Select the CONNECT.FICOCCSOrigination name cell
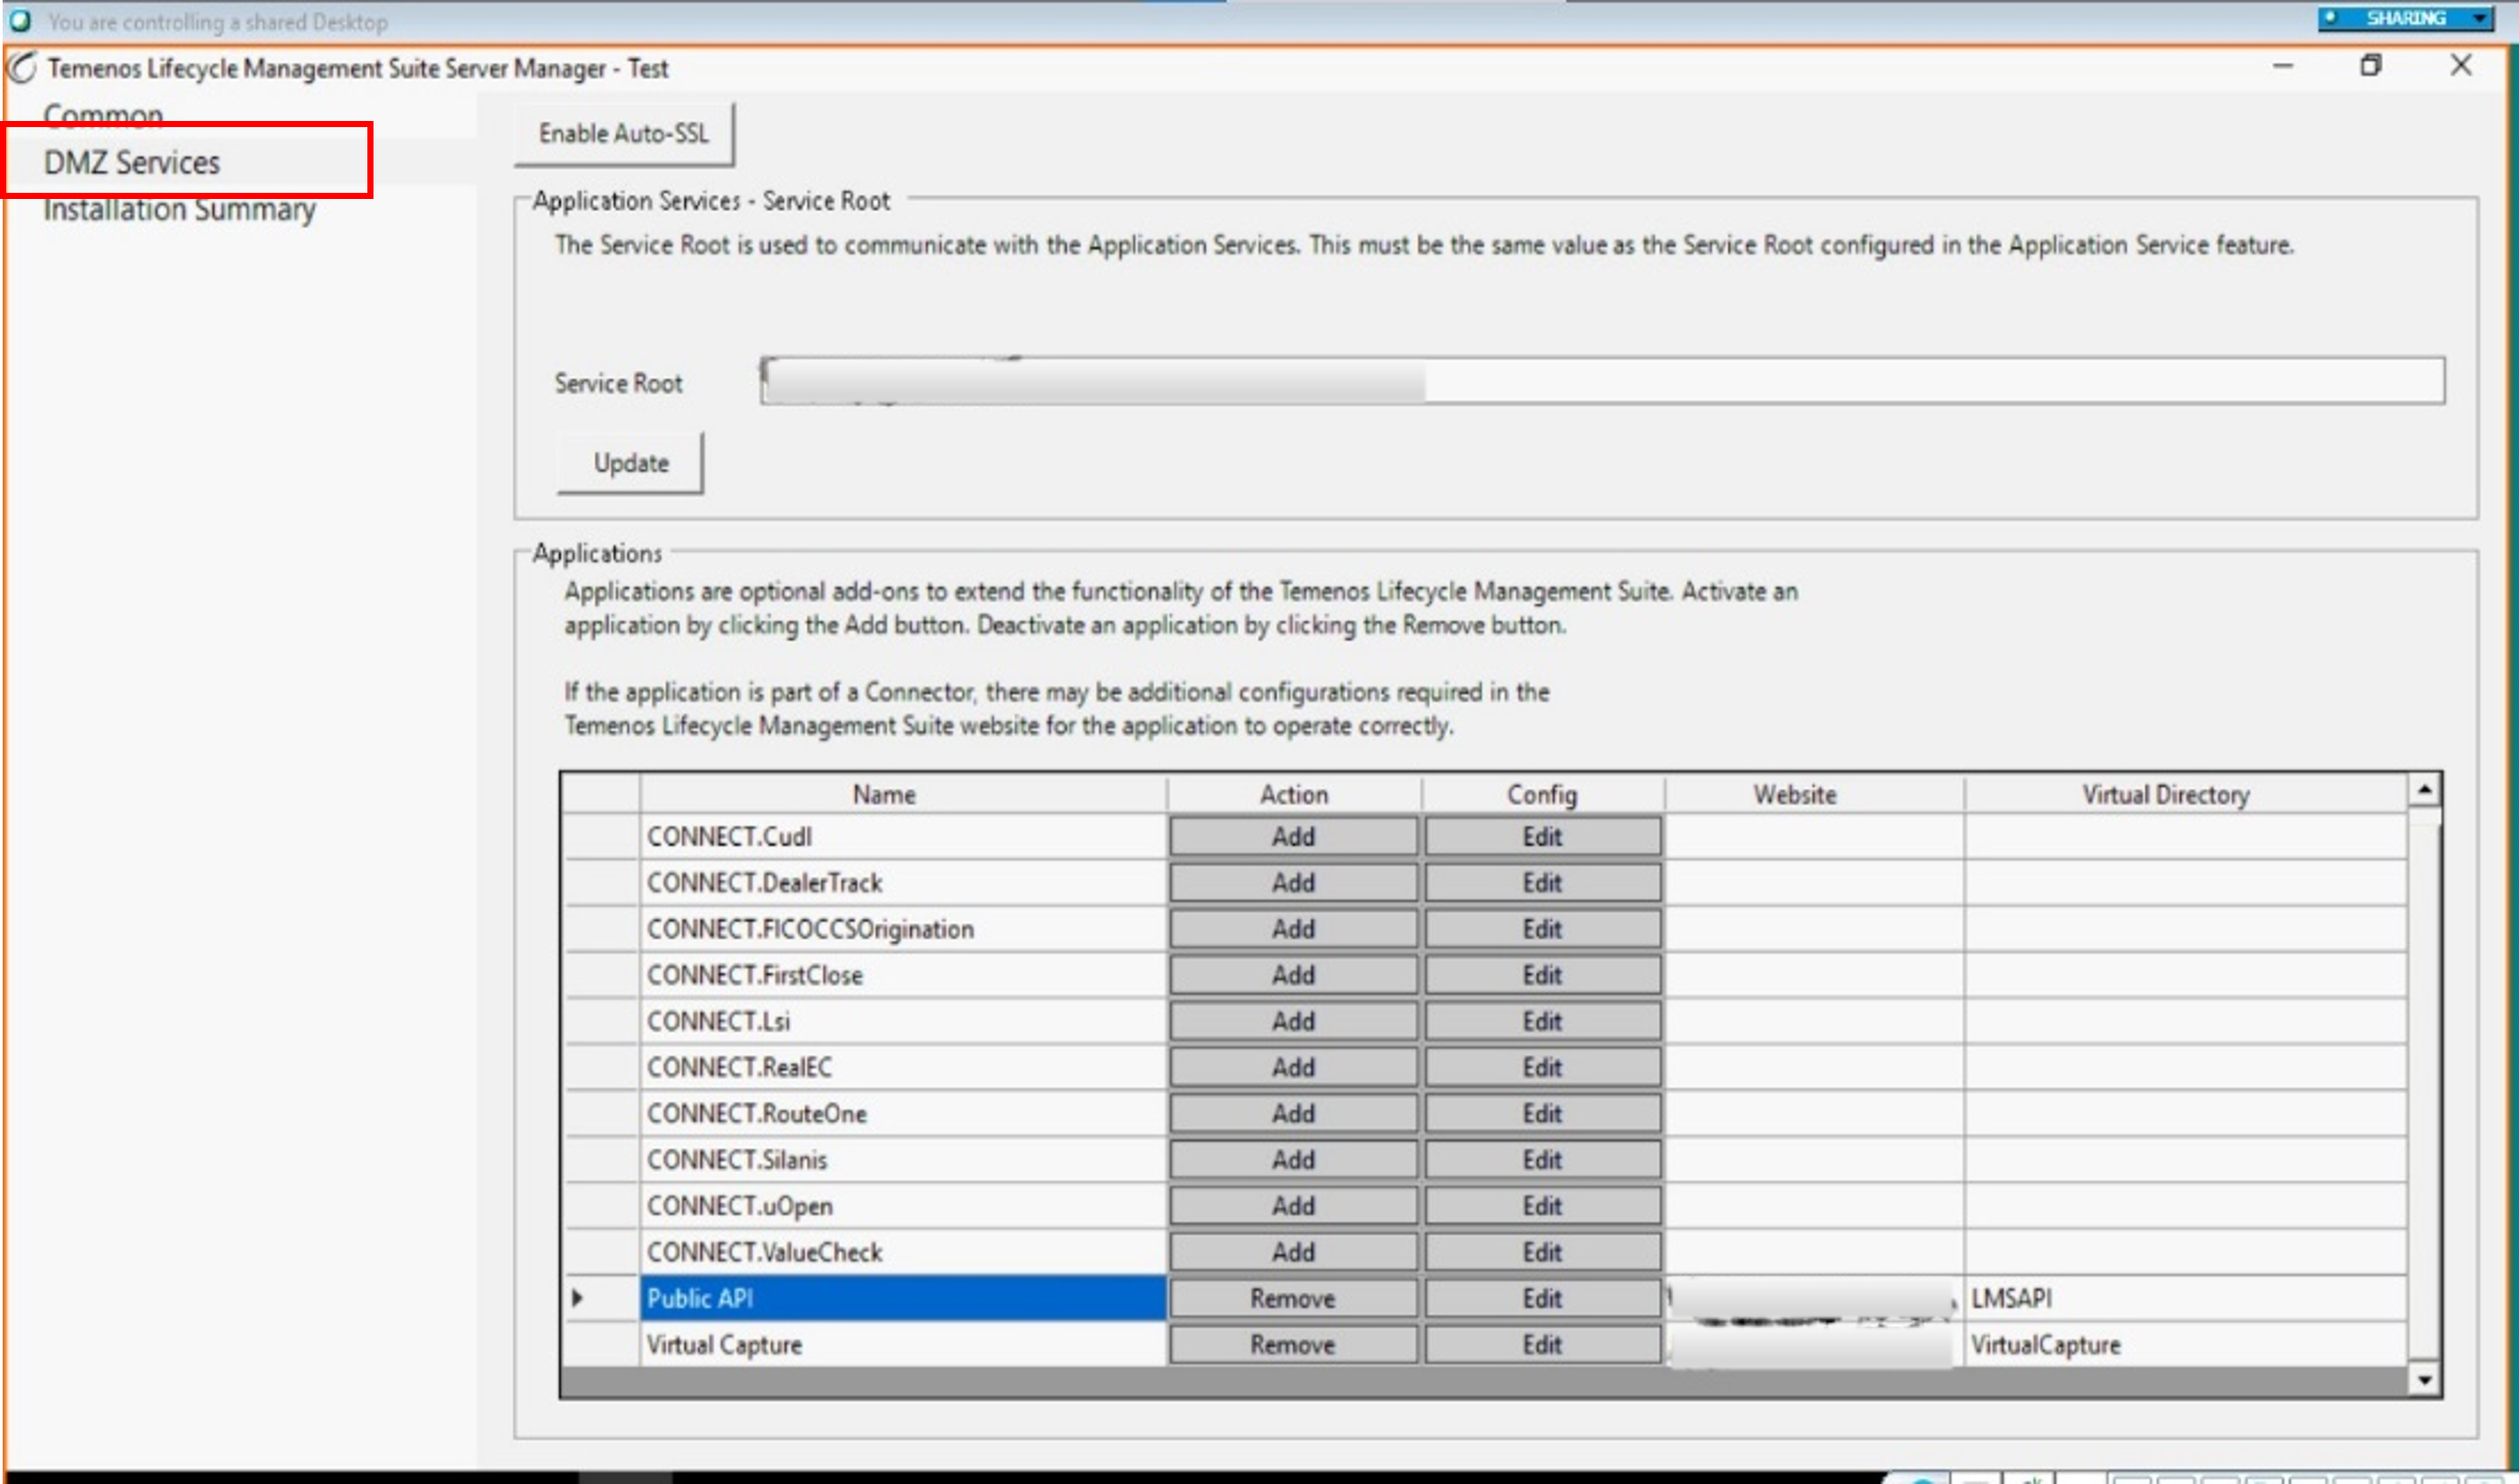Viewport: 2519px width, 1484px height. click(903, 928)
